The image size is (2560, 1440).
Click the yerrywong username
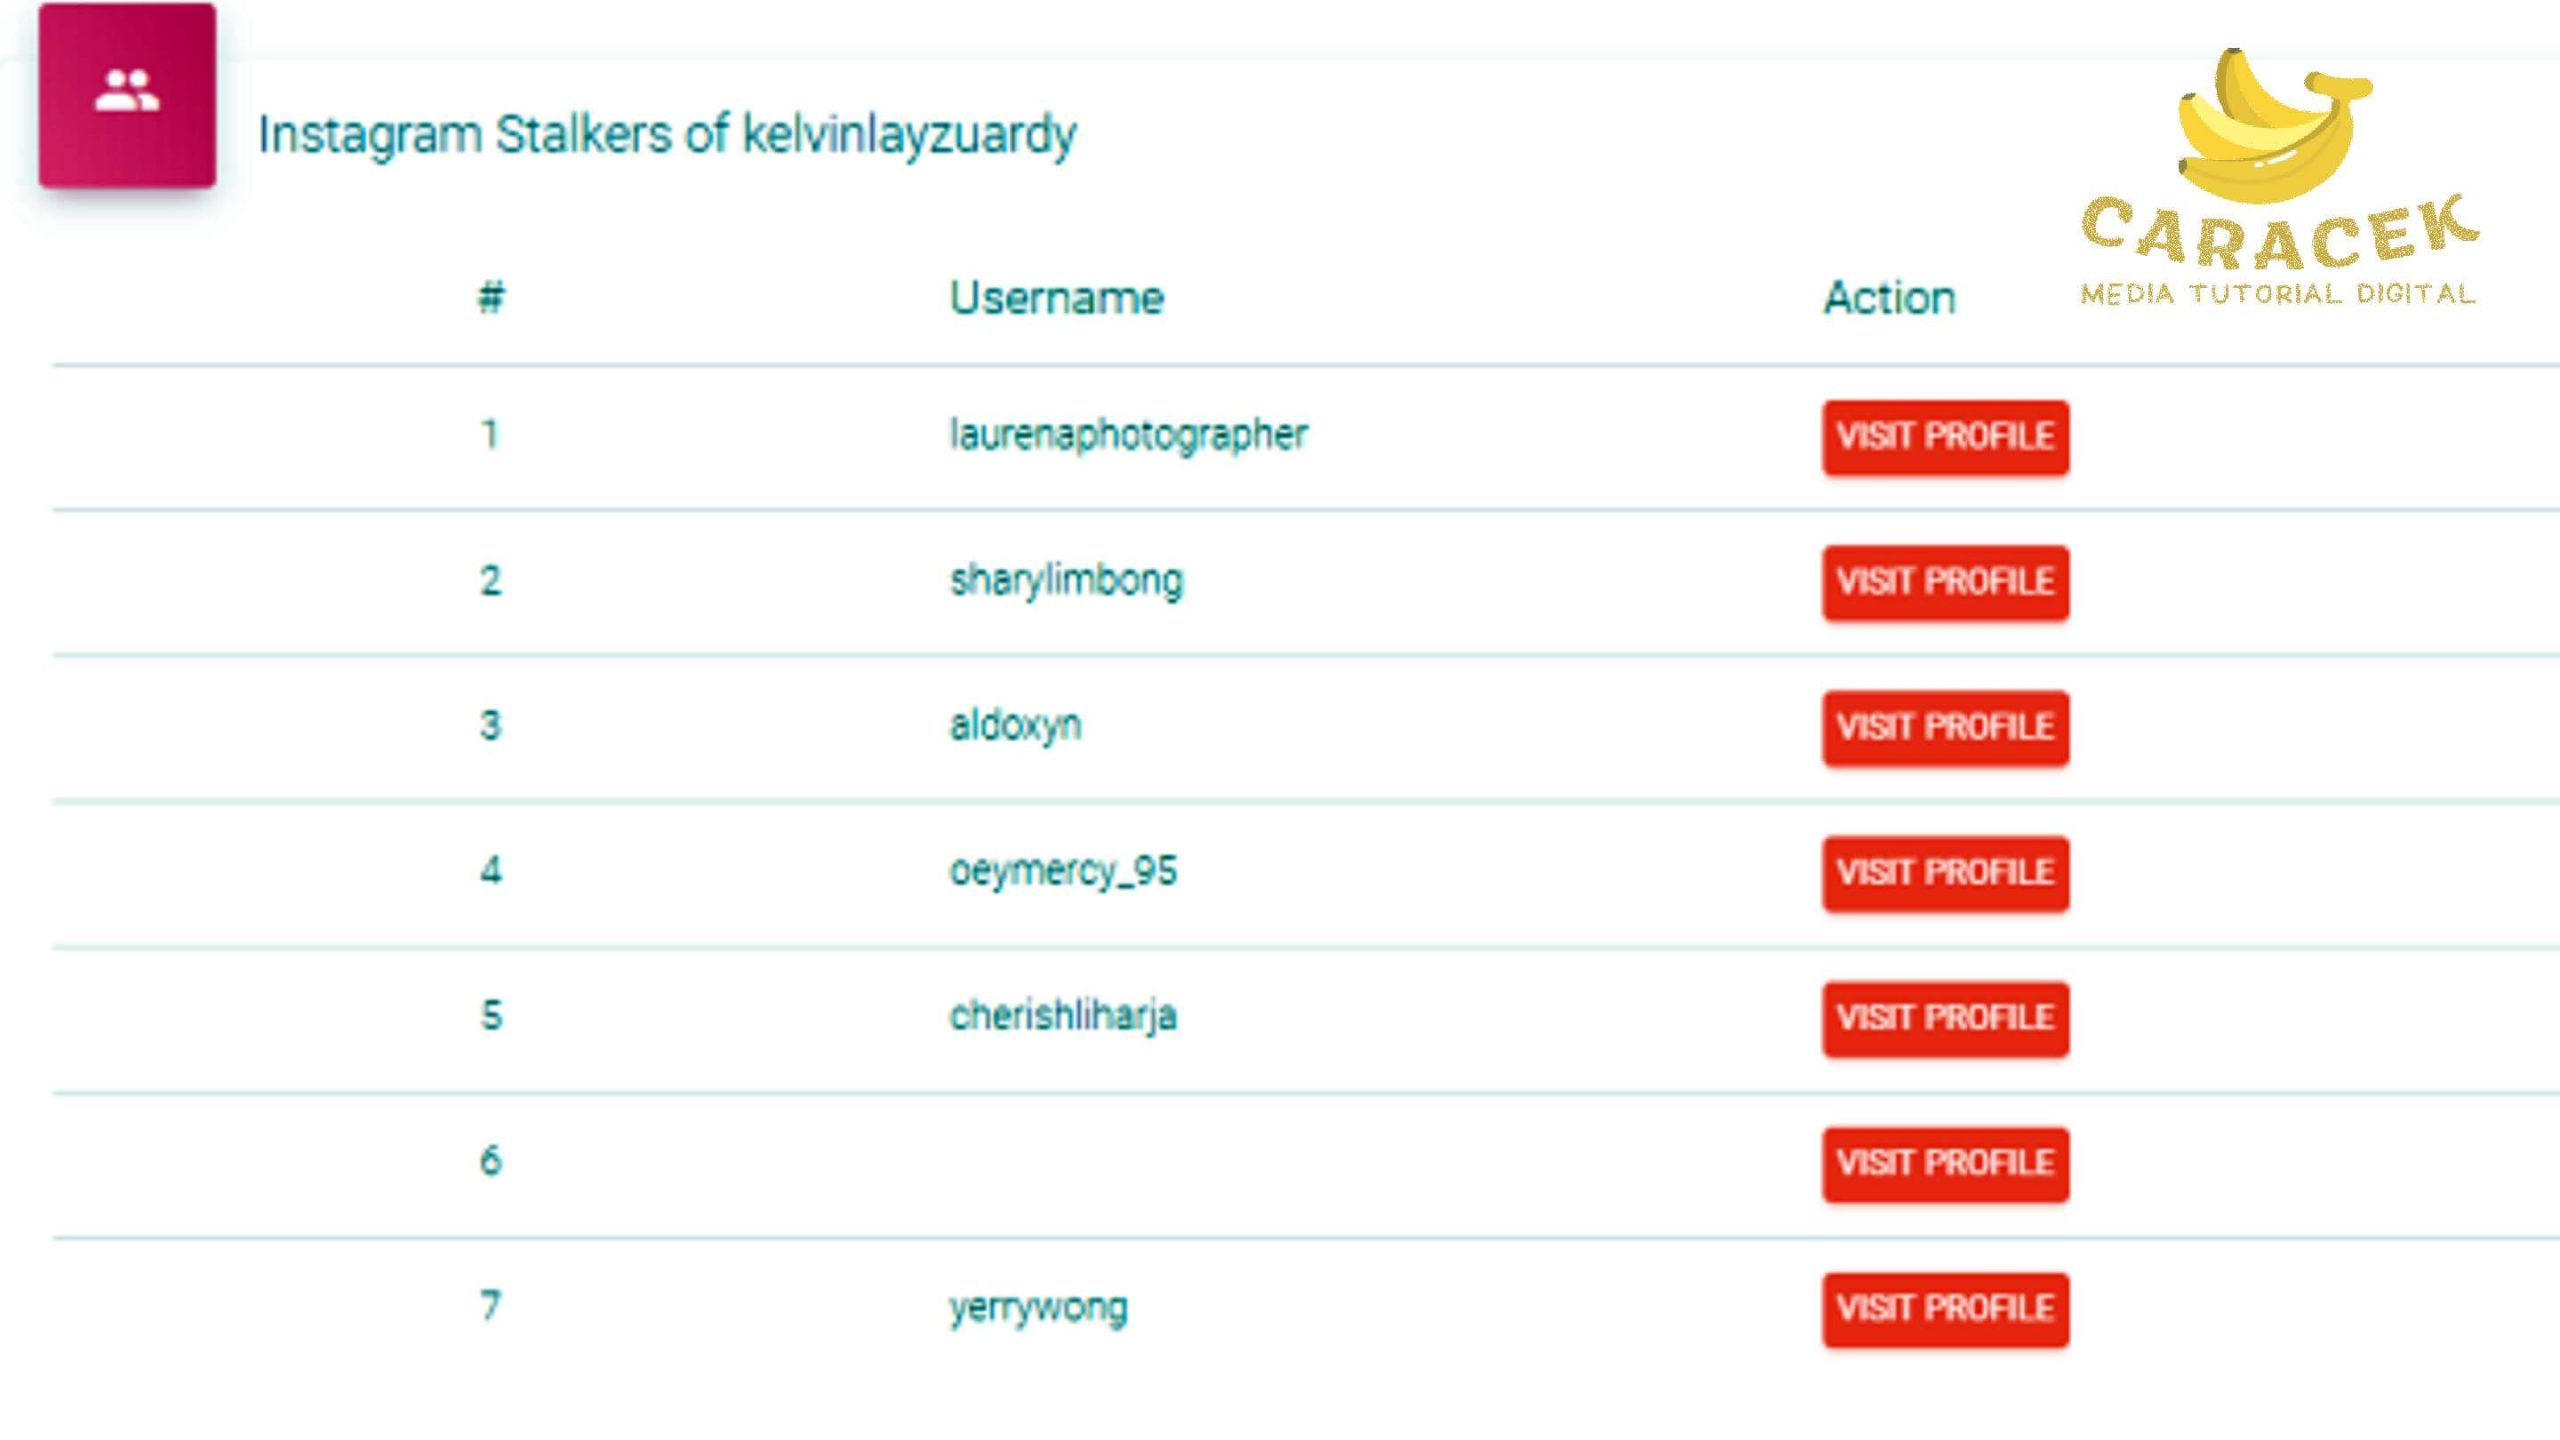1038,1307
